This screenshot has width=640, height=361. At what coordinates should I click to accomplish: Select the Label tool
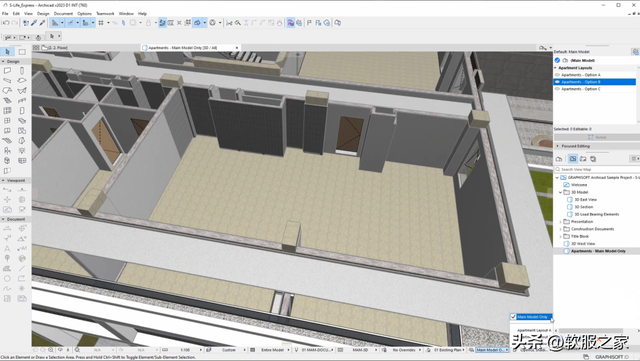click(x=22, y=248)
